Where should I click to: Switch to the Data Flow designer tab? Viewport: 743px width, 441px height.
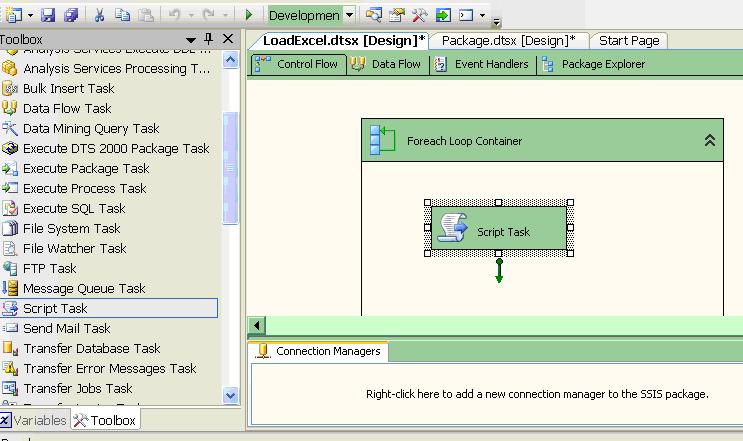click(x=388, y=64)
